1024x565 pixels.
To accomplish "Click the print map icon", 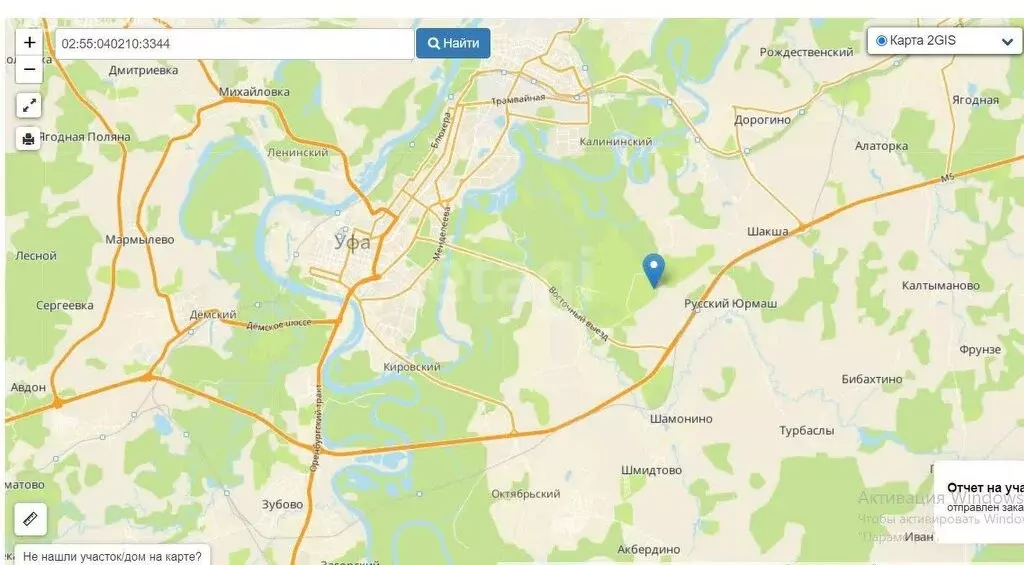I will coord(29,138).
